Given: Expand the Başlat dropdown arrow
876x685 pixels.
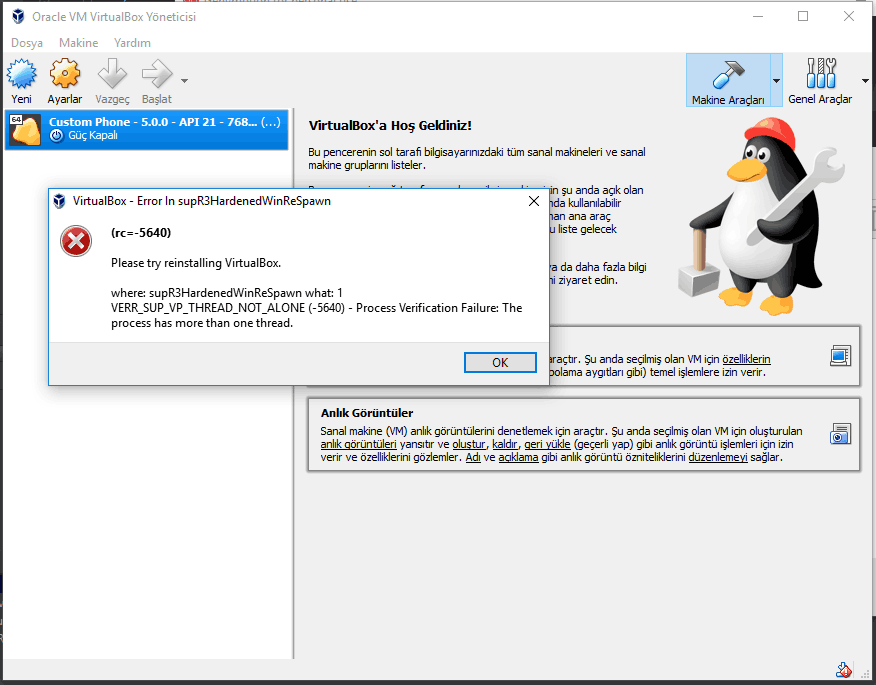Looking at the screenshot, I should click(x=184, y=81).
